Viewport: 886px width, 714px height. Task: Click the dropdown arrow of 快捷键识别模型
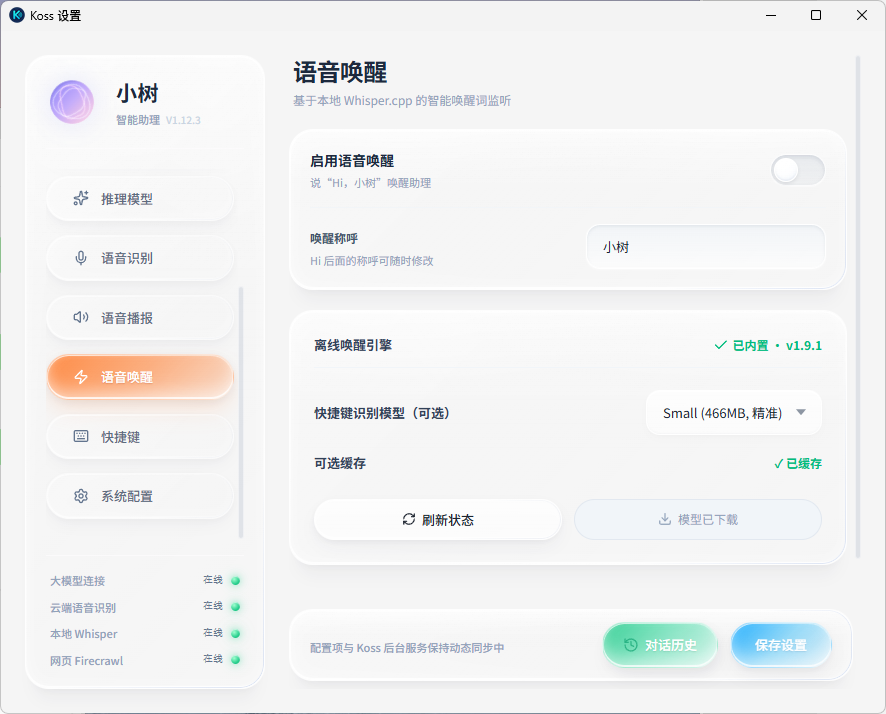pos(801,412)
